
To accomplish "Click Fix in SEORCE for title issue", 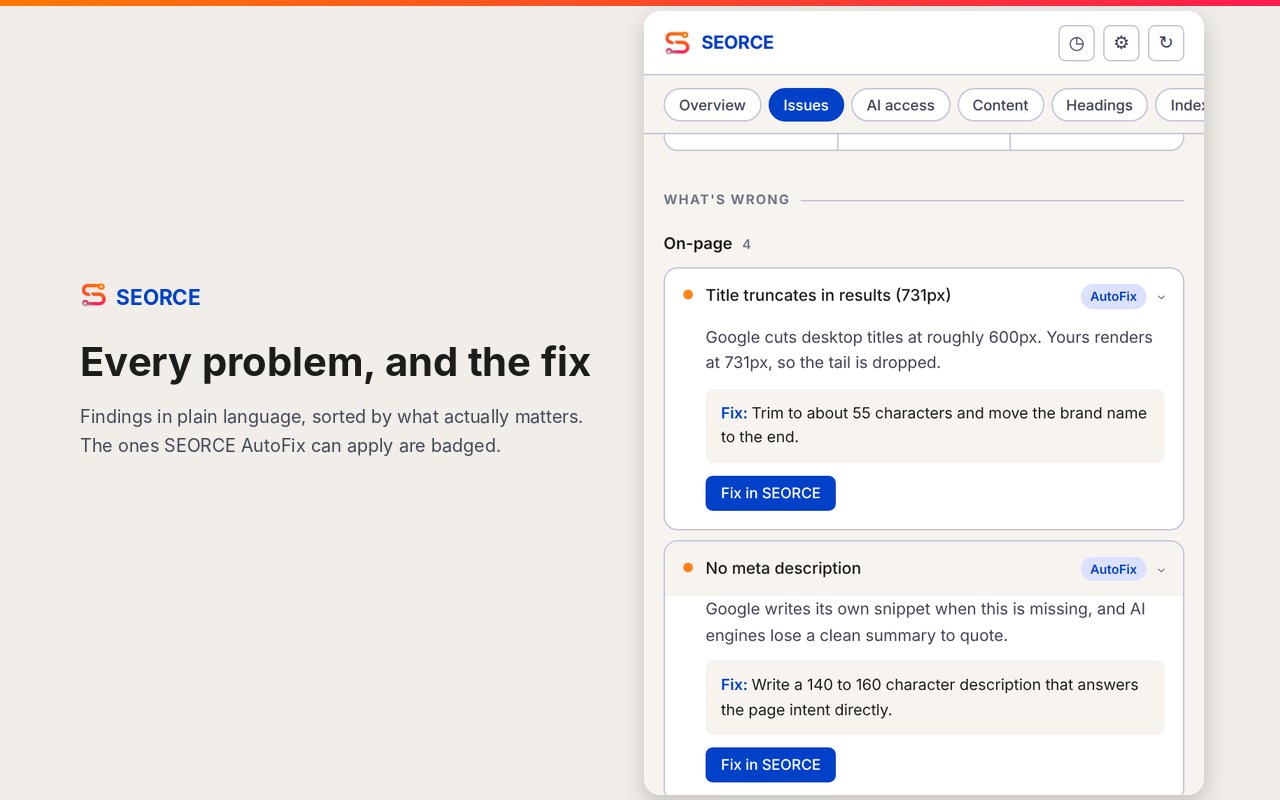I will coord(770,493).
